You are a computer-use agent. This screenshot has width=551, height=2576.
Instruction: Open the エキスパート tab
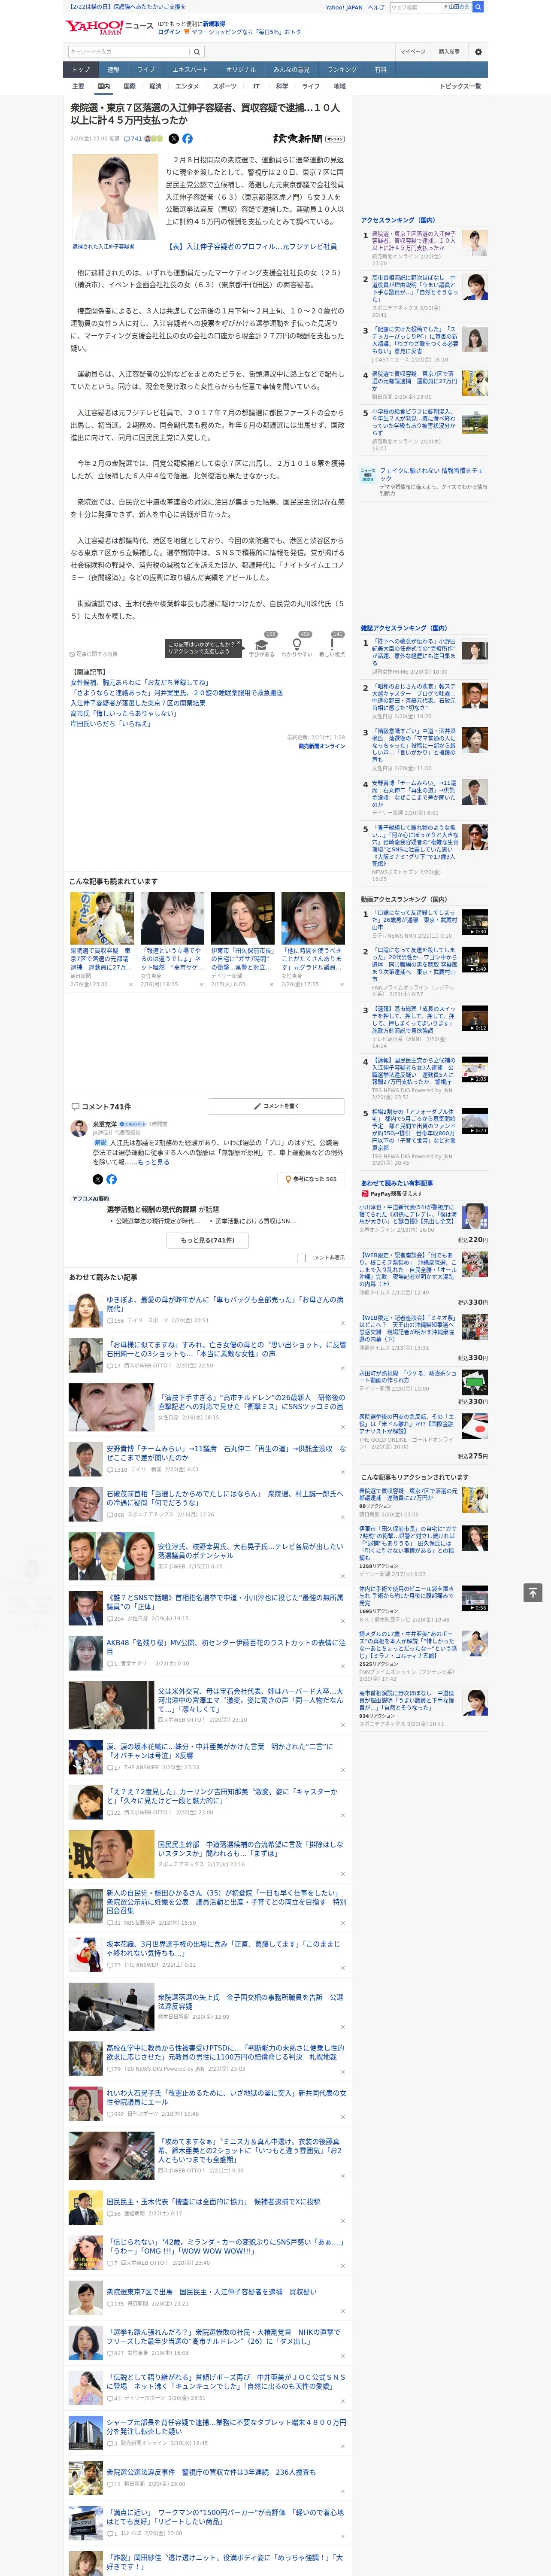click(190, 70)
